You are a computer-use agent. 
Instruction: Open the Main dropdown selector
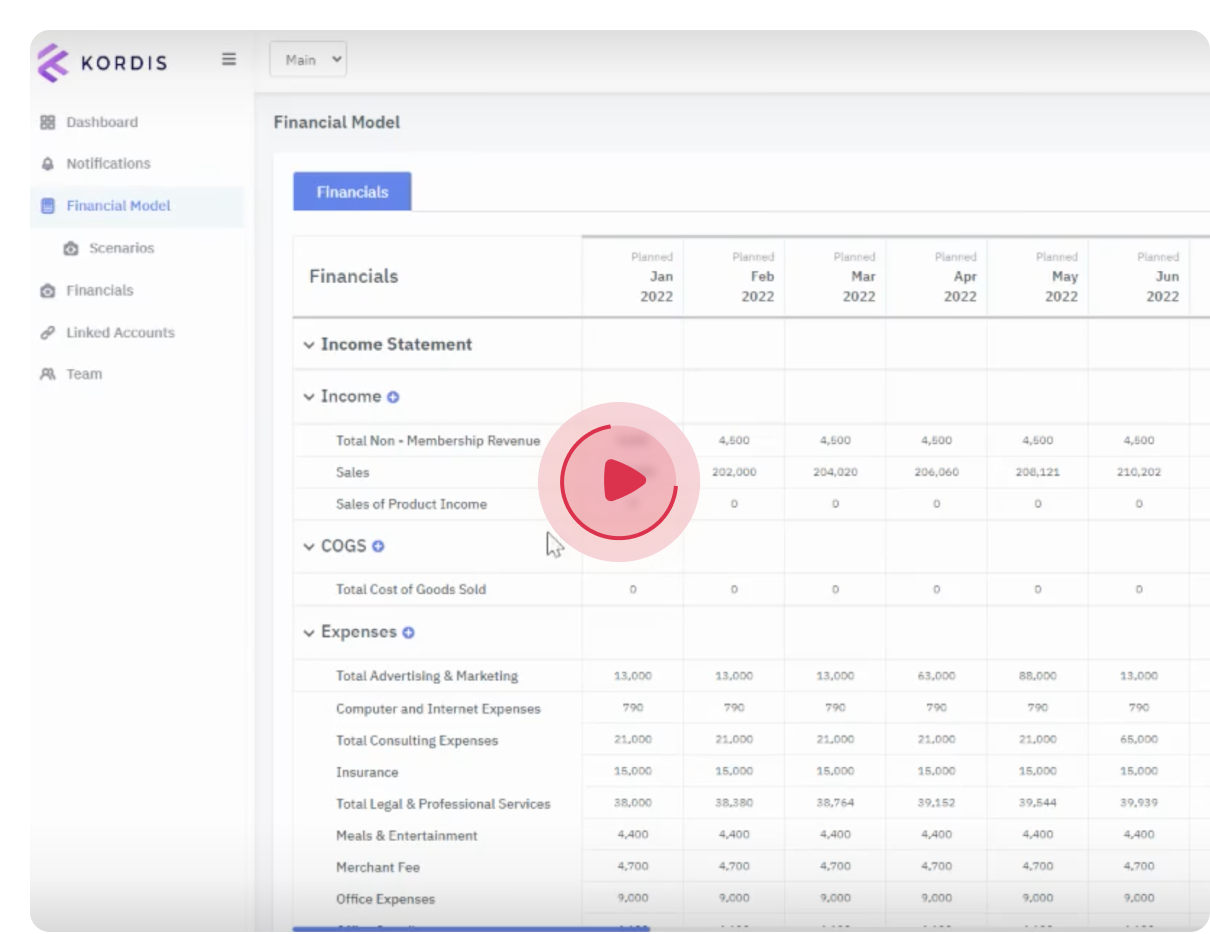(308, 60)
